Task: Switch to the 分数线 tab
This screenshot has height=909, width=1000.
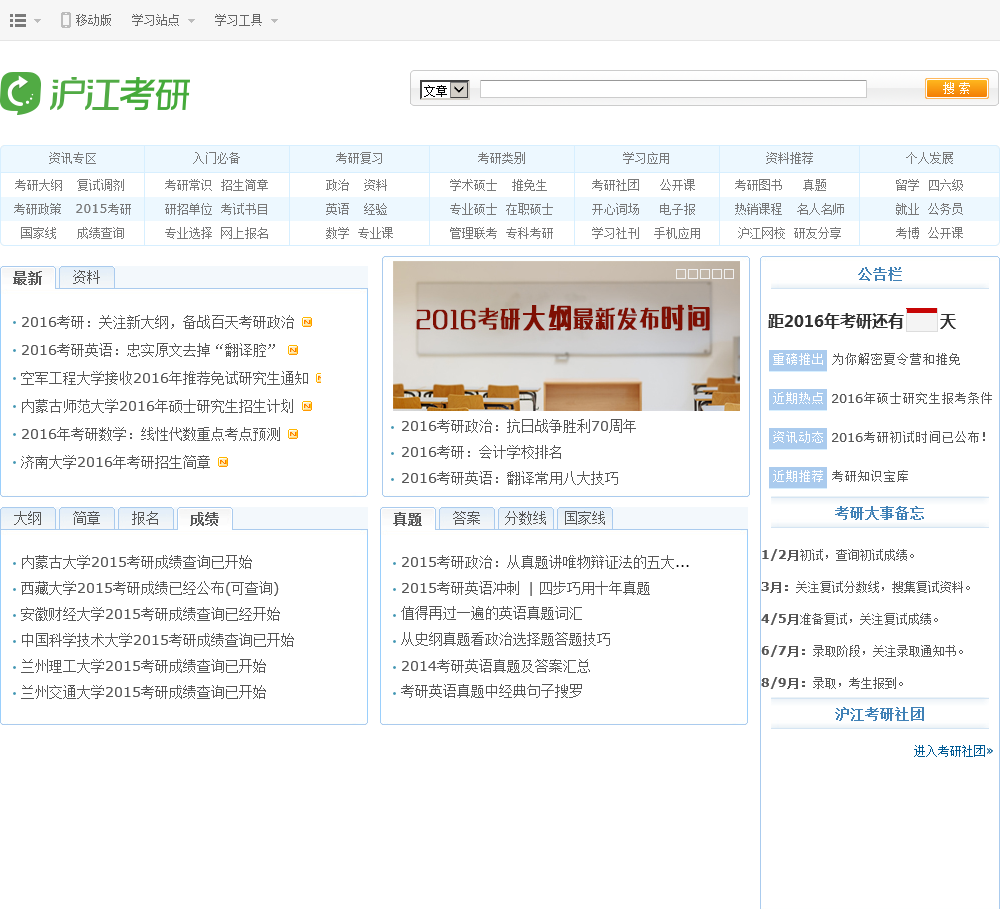Action: click(525, 518)
